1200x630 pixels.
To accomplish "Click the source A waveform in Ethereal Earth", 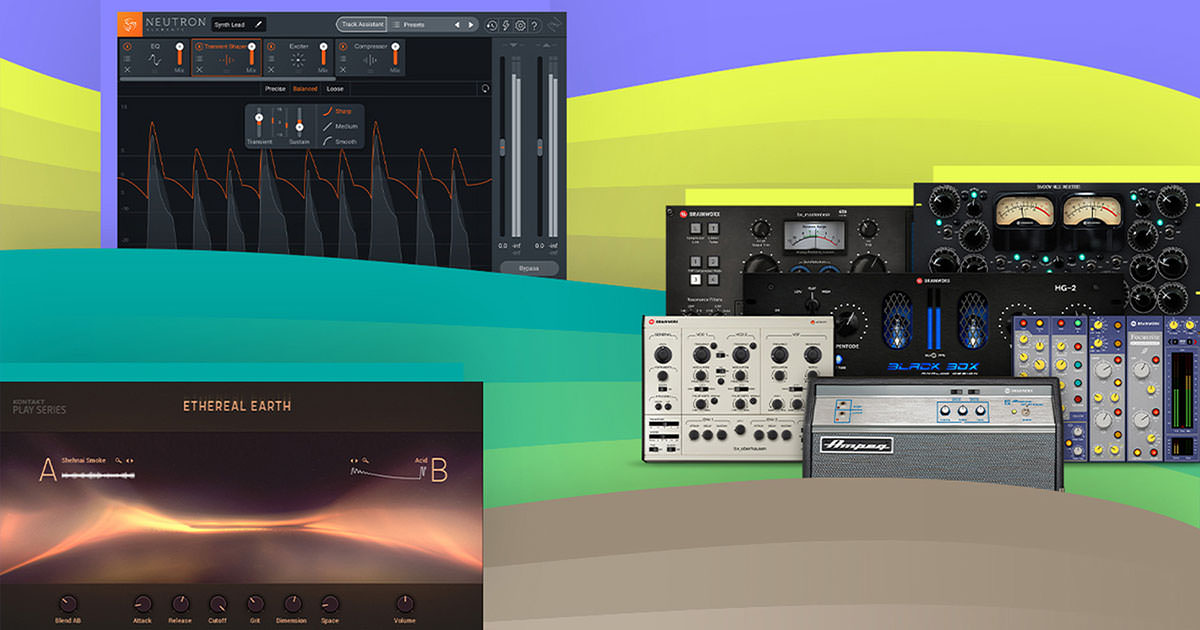I will (99, 474).
